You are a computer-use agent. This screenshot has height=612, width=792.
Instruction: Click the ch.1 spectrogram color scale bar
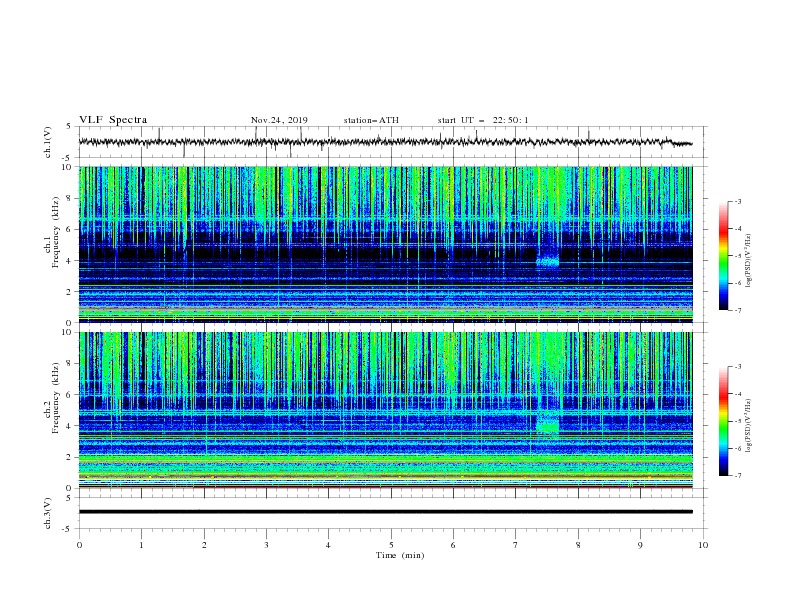click(723, 256)
